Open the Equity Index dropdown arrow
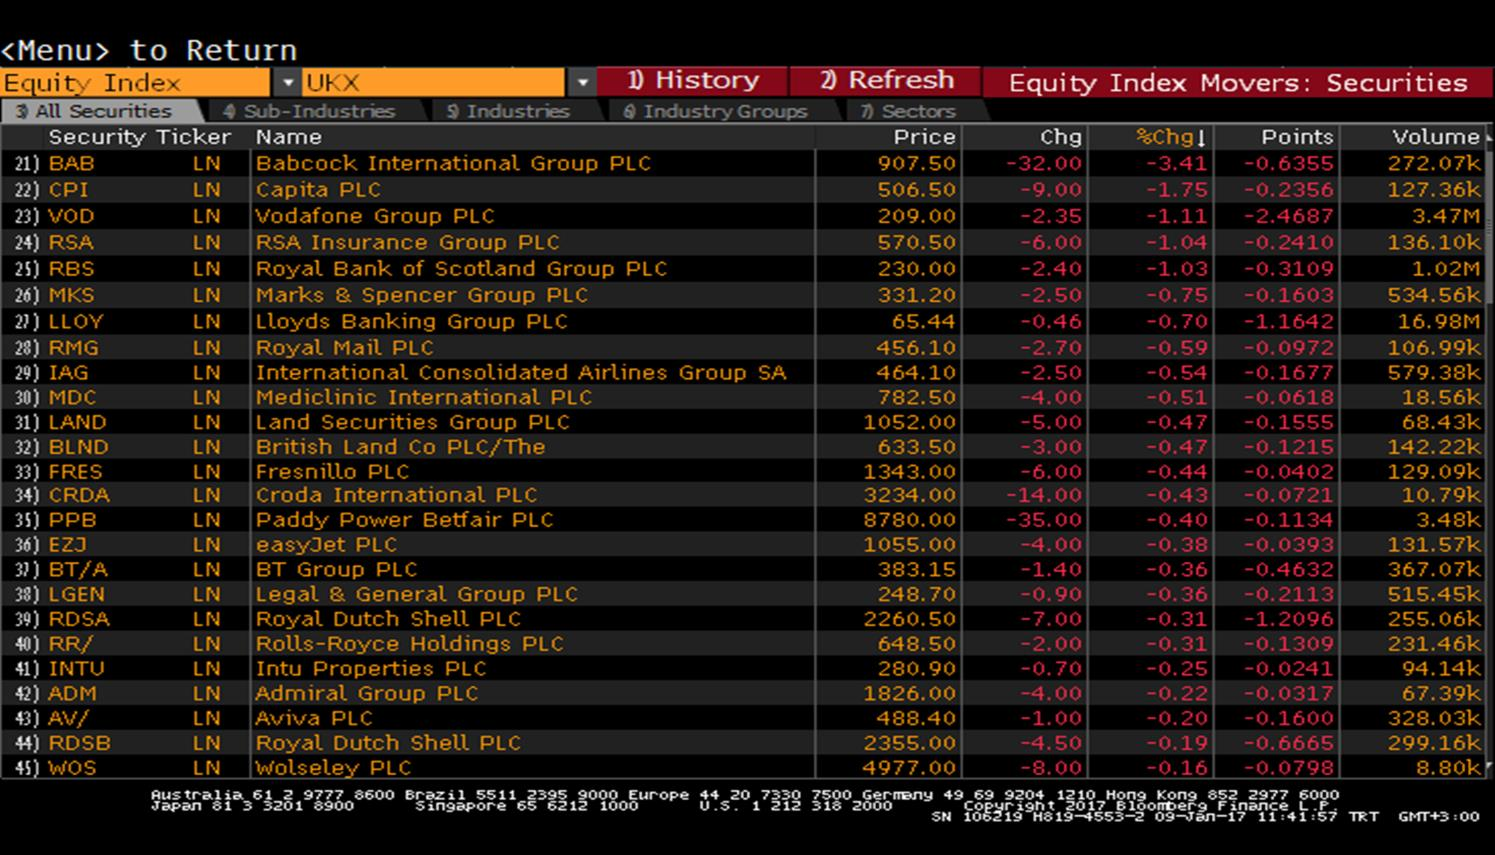This screenshot has height=855, width=1495. [287, 82]
